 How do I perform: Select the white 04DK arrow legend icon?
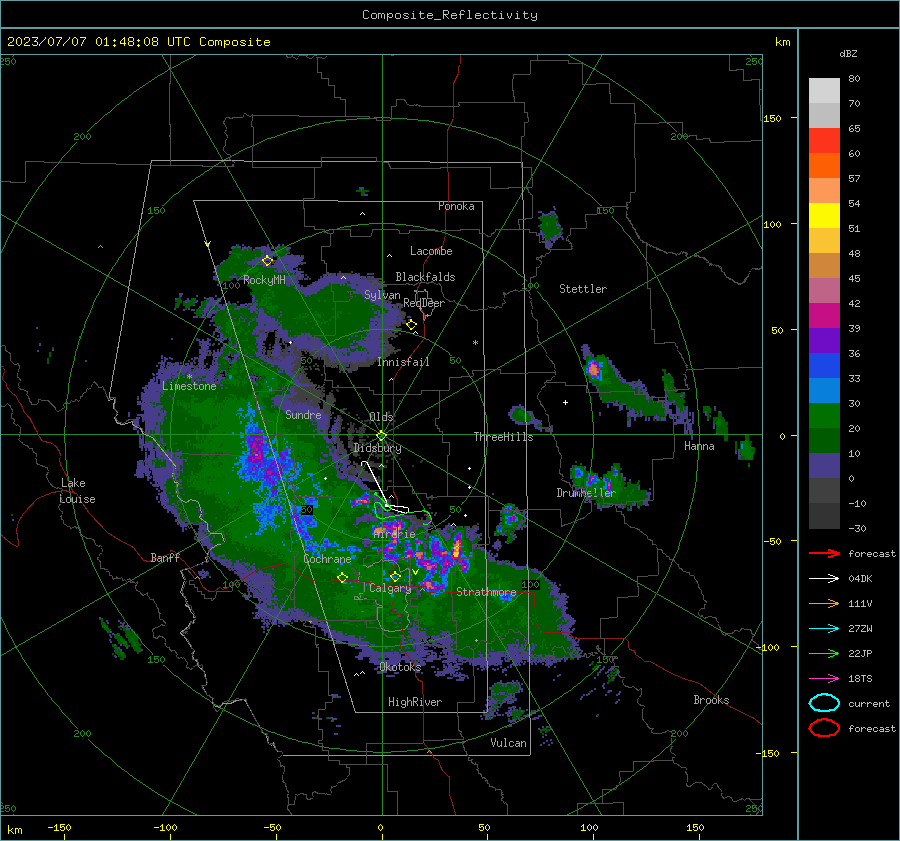click(x=824, y=578)
